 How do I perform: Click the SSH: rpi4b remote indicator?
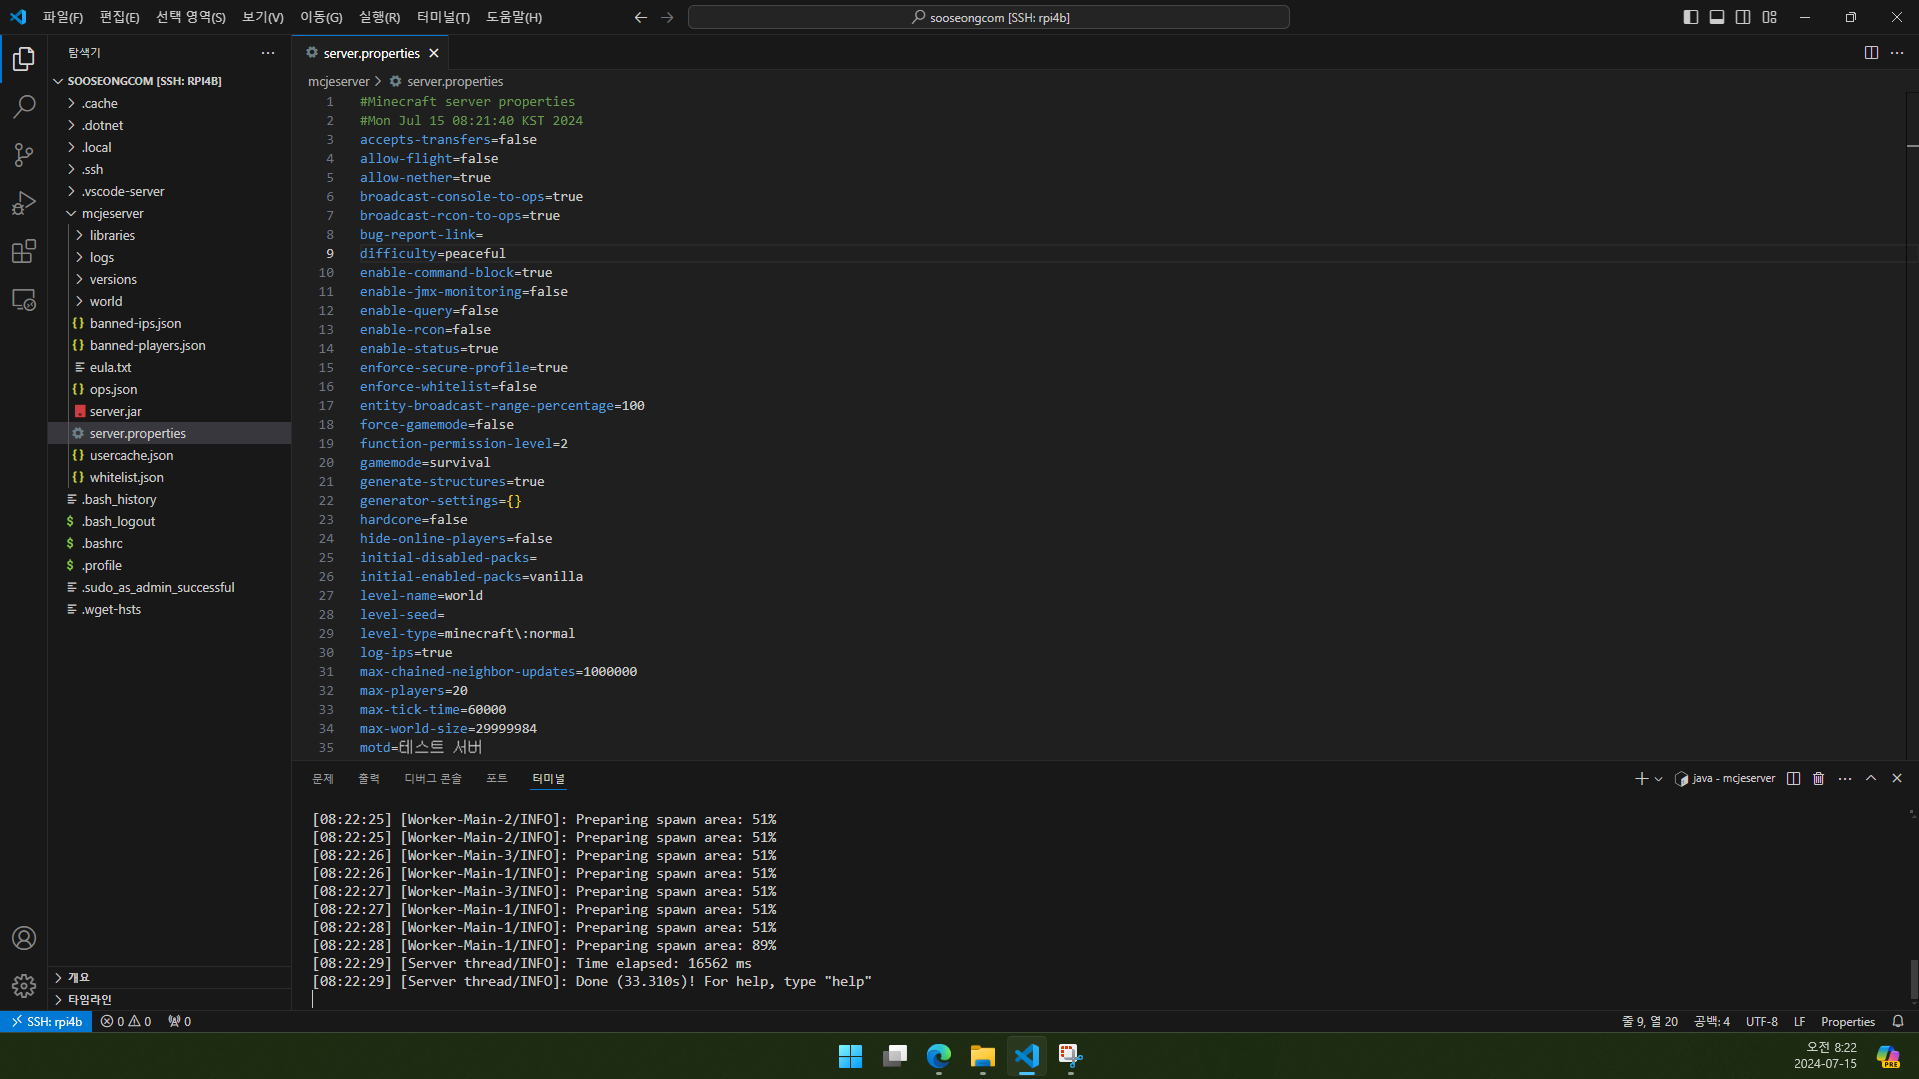click(46, 1022)
